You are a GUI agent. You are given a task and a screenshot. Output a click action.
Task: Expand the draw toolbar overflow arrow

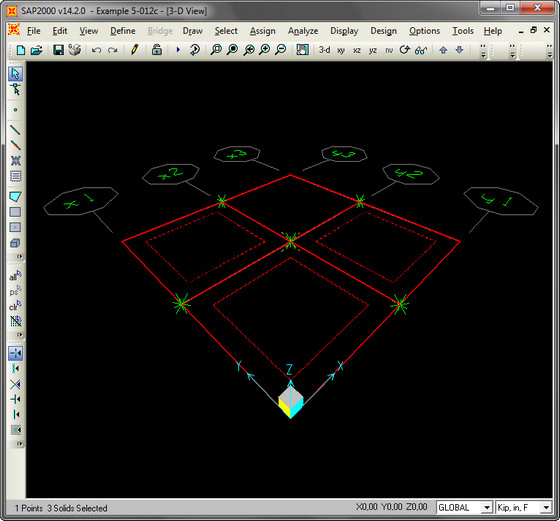coord(19,256)
